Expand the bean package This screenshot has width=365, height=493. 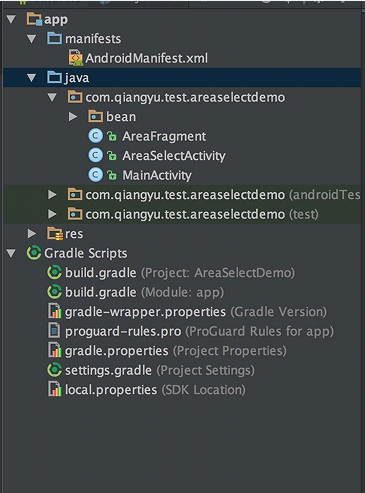[x=73, y=117]
